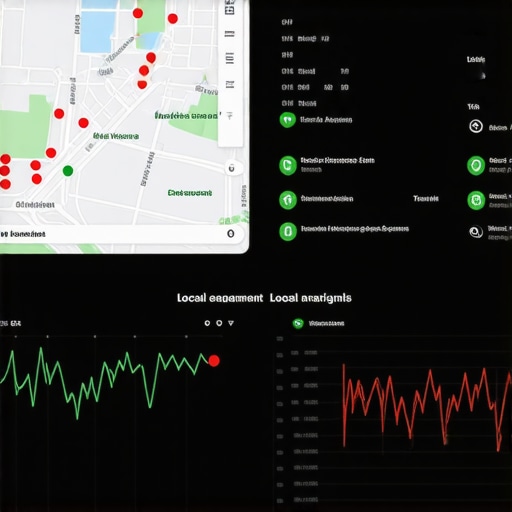Toggle the second small circle beside the triangle
This screenshot has width=512, height=512.
click(x=219, y=323)
